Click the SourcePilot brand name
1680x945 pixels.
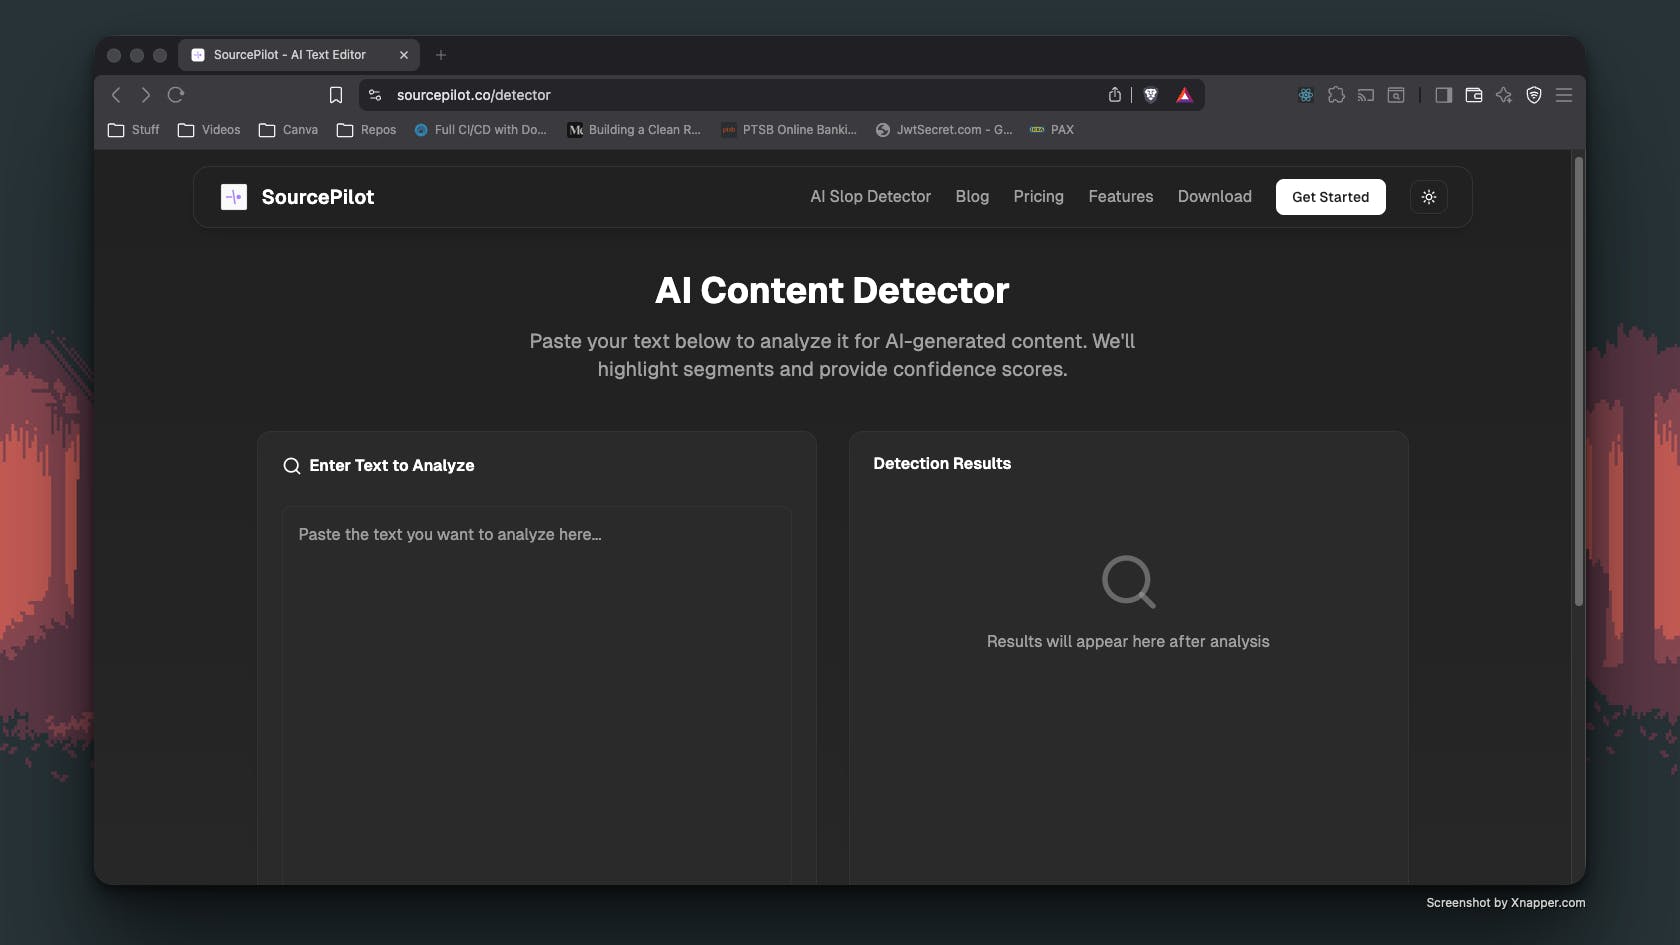point(318,197)
